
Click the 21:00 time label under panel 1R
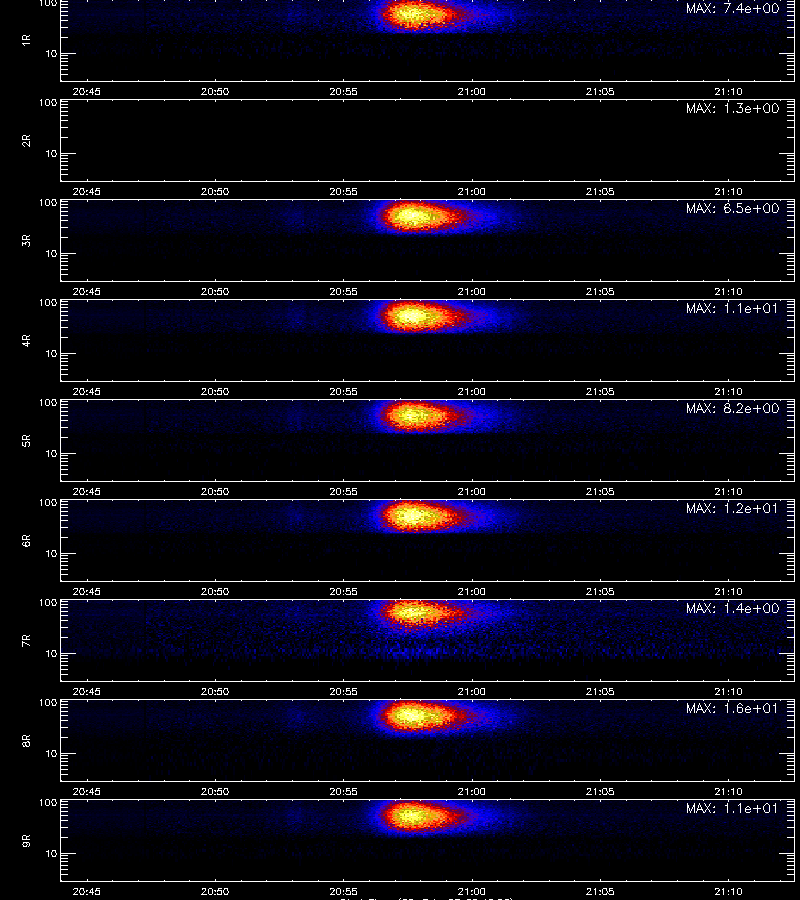pyautogui.click(x=471, y=92)
